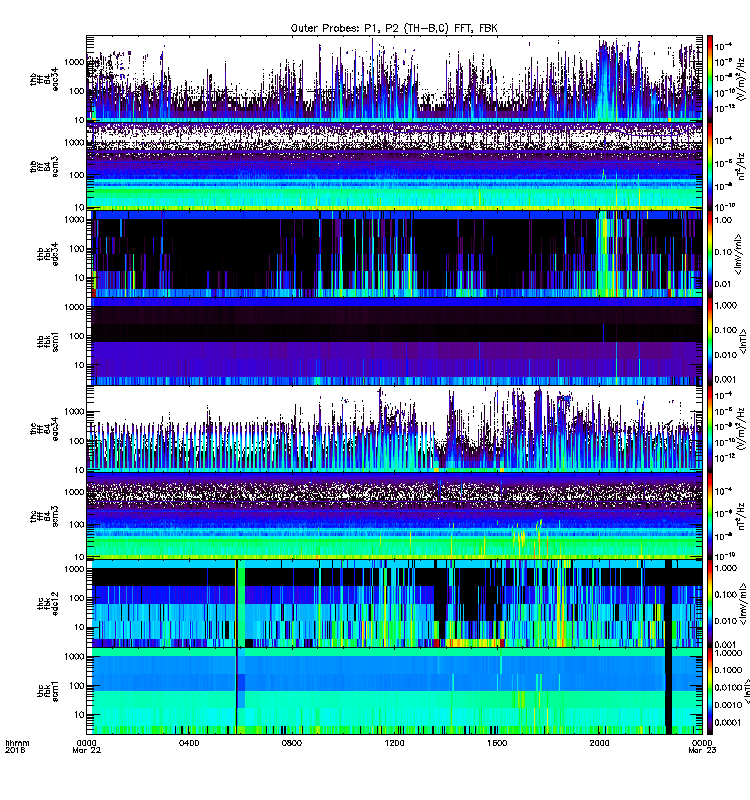This screenshot has width=750, height=800.
Task: Click the '0.10' color bar tick of thb edc34
Action: [x=723, y=252]
